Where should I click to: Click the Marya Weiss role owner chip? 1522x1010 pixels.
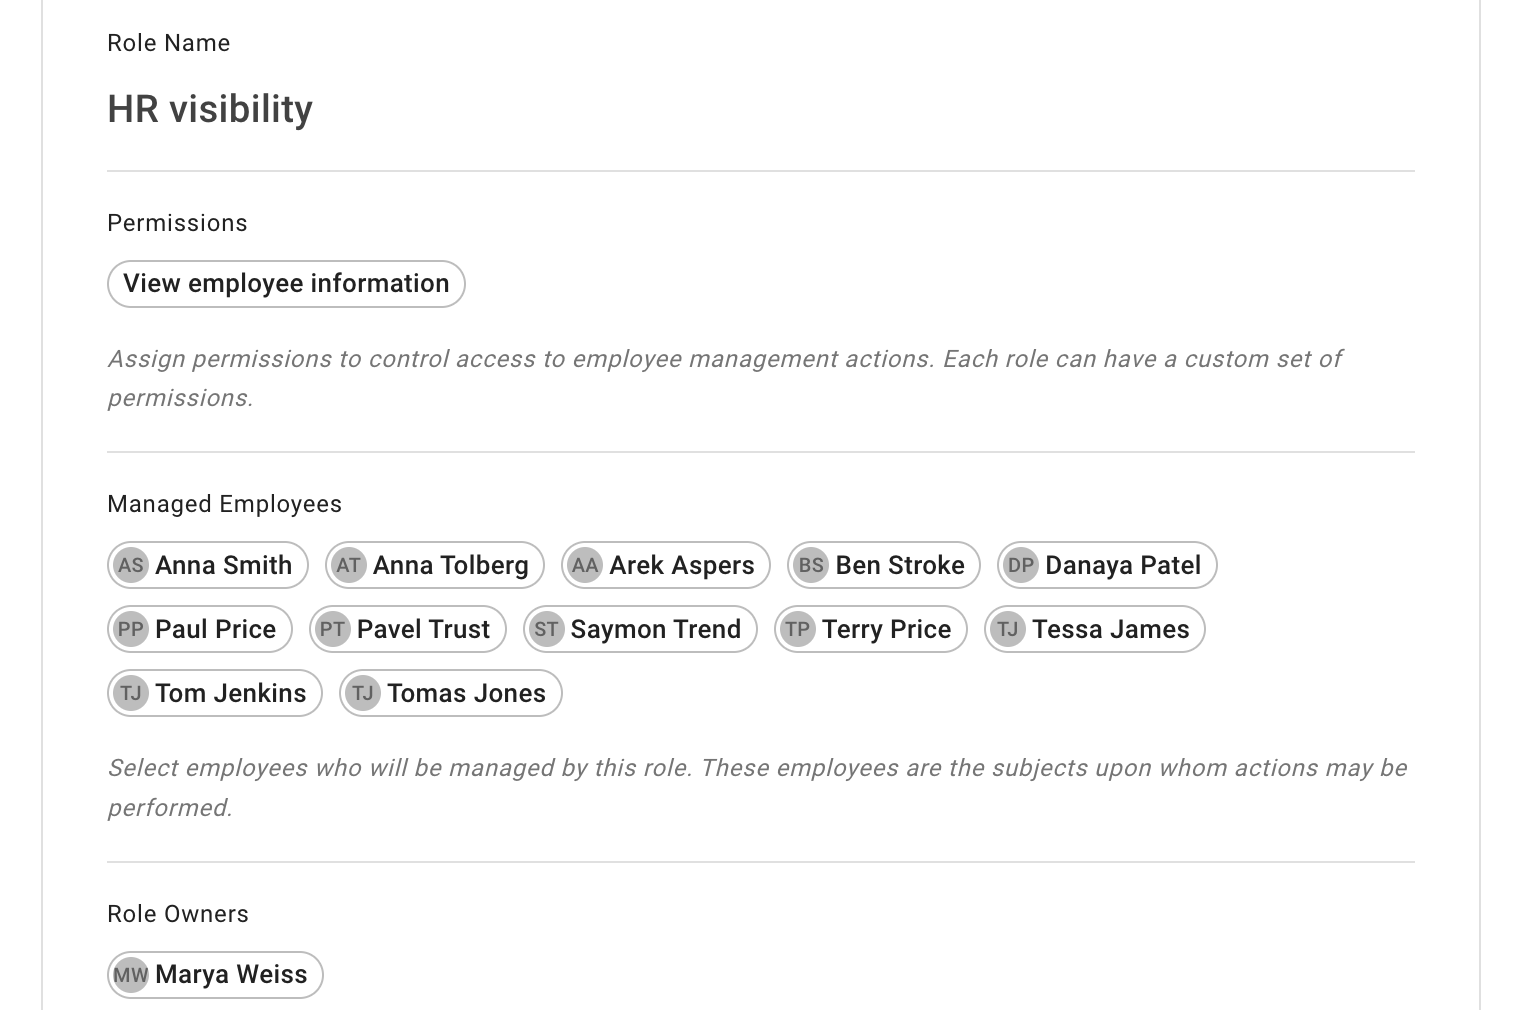click(214, 974)
